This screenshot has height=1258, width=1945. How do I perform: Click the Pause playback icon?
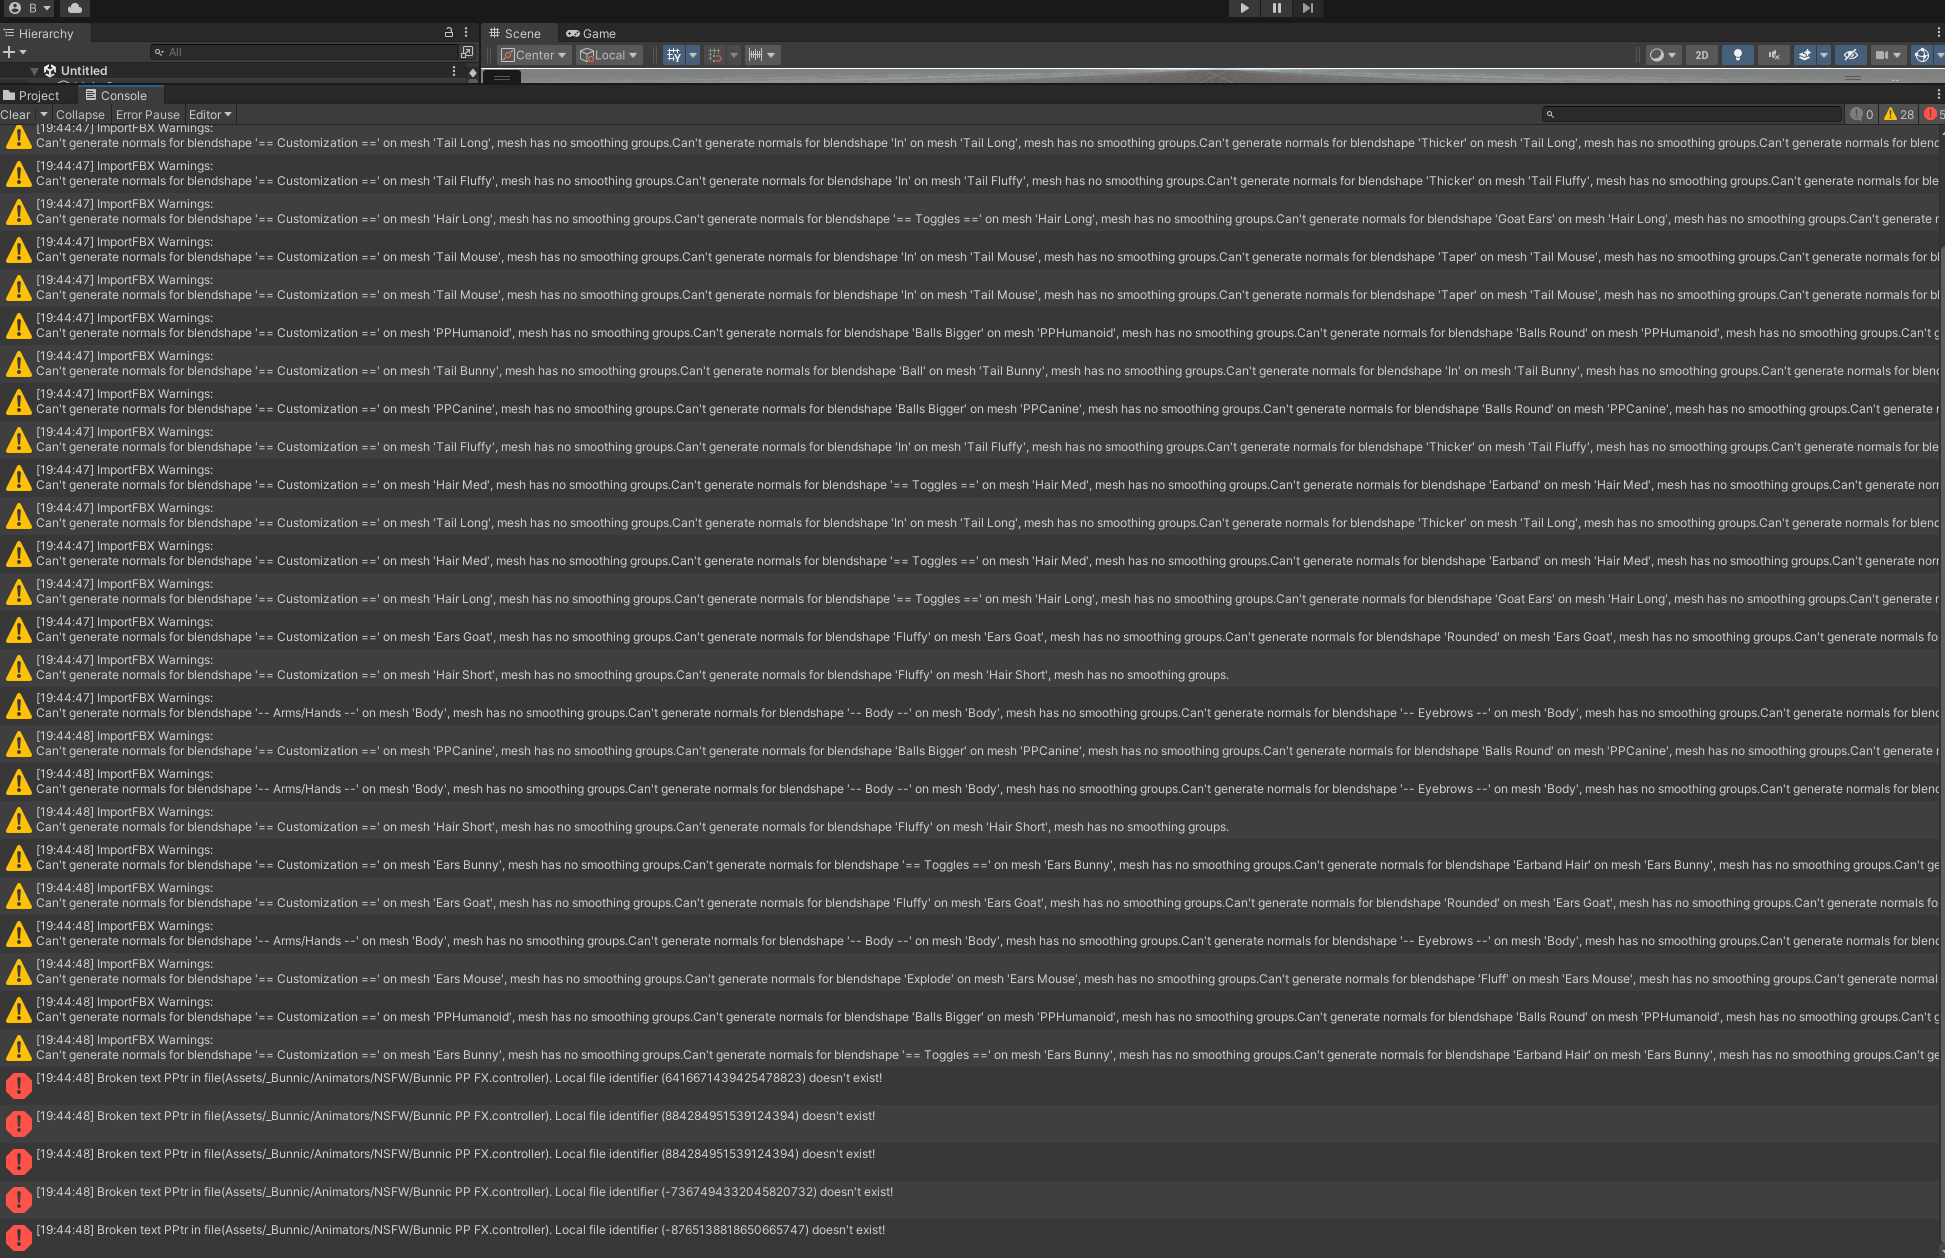coord(1276,8)
